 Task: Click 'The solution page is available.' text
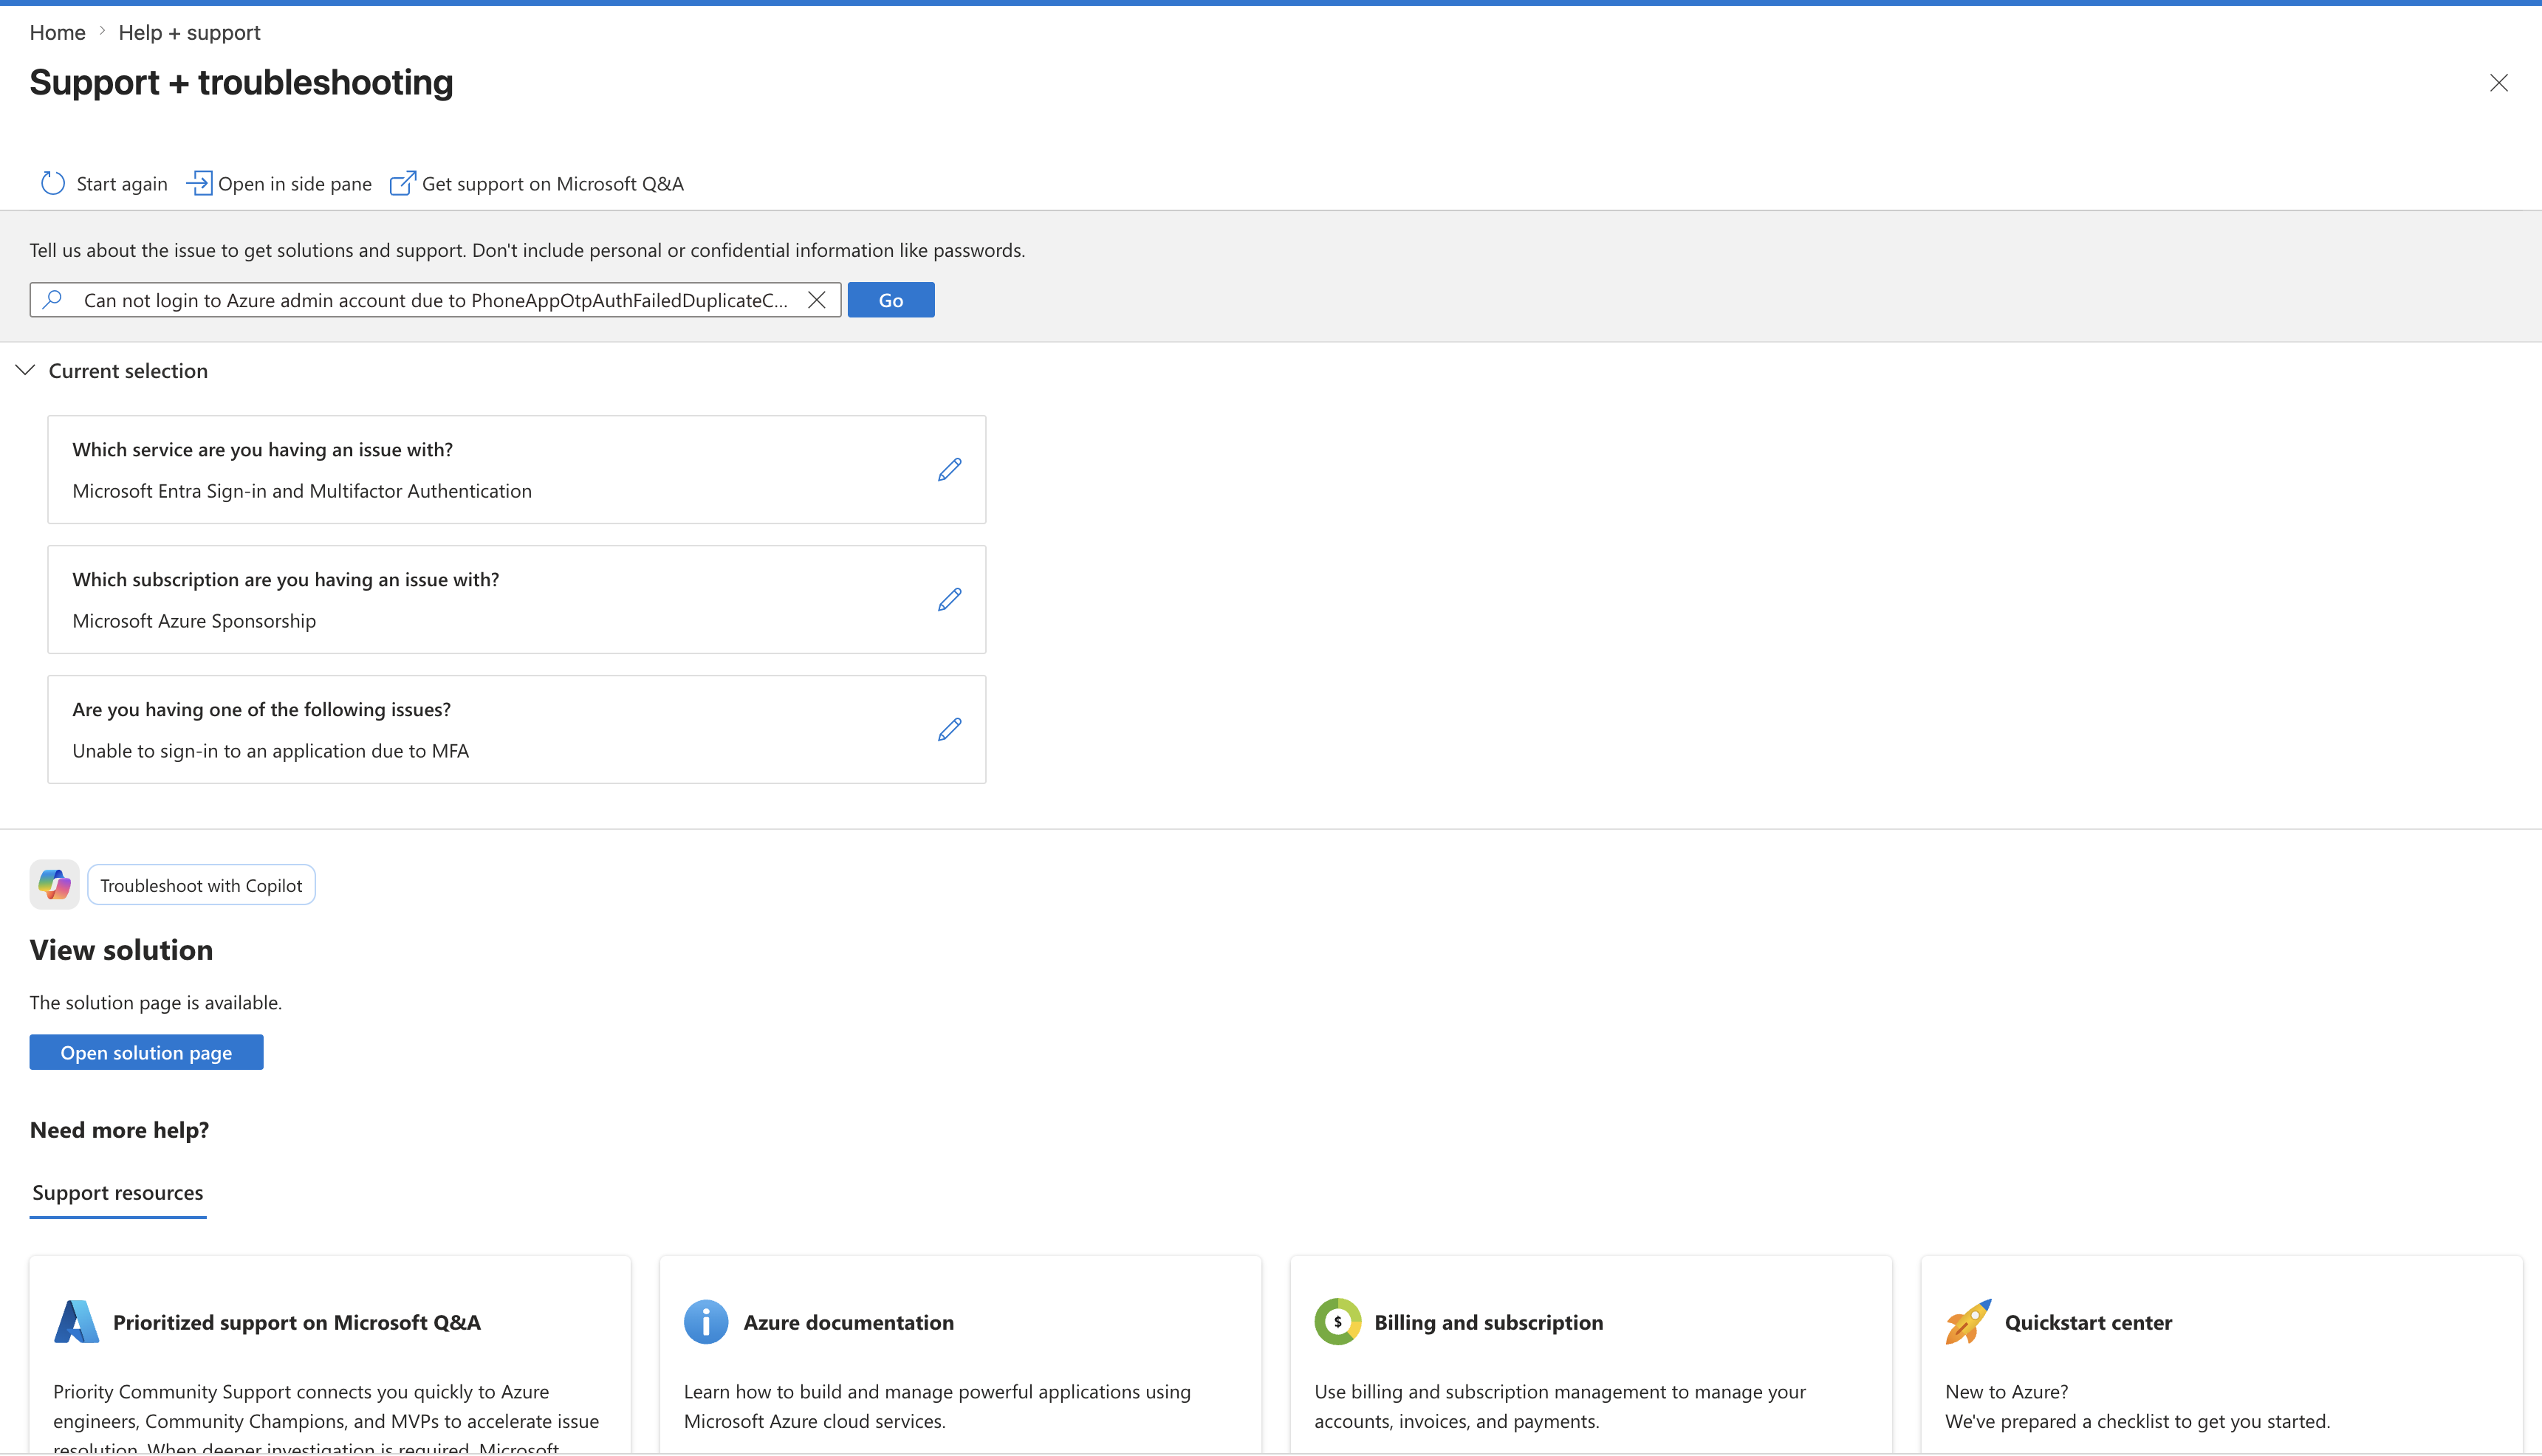coord(156,1002)
